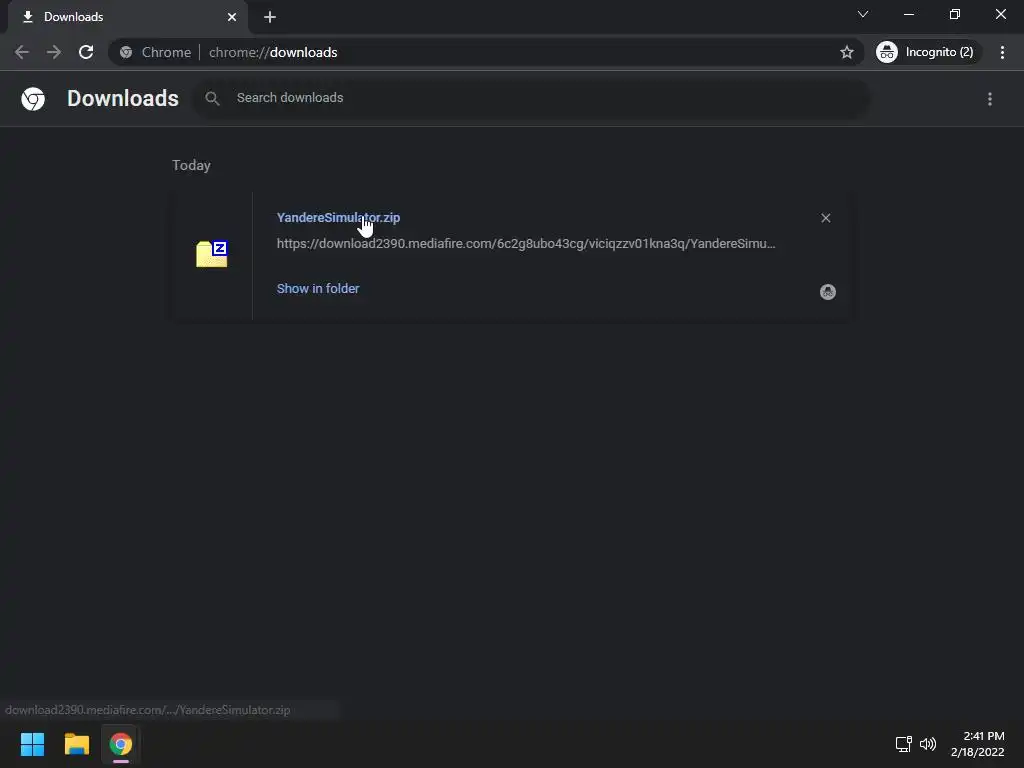Open the YandereSimulator.zip file link

338,217
